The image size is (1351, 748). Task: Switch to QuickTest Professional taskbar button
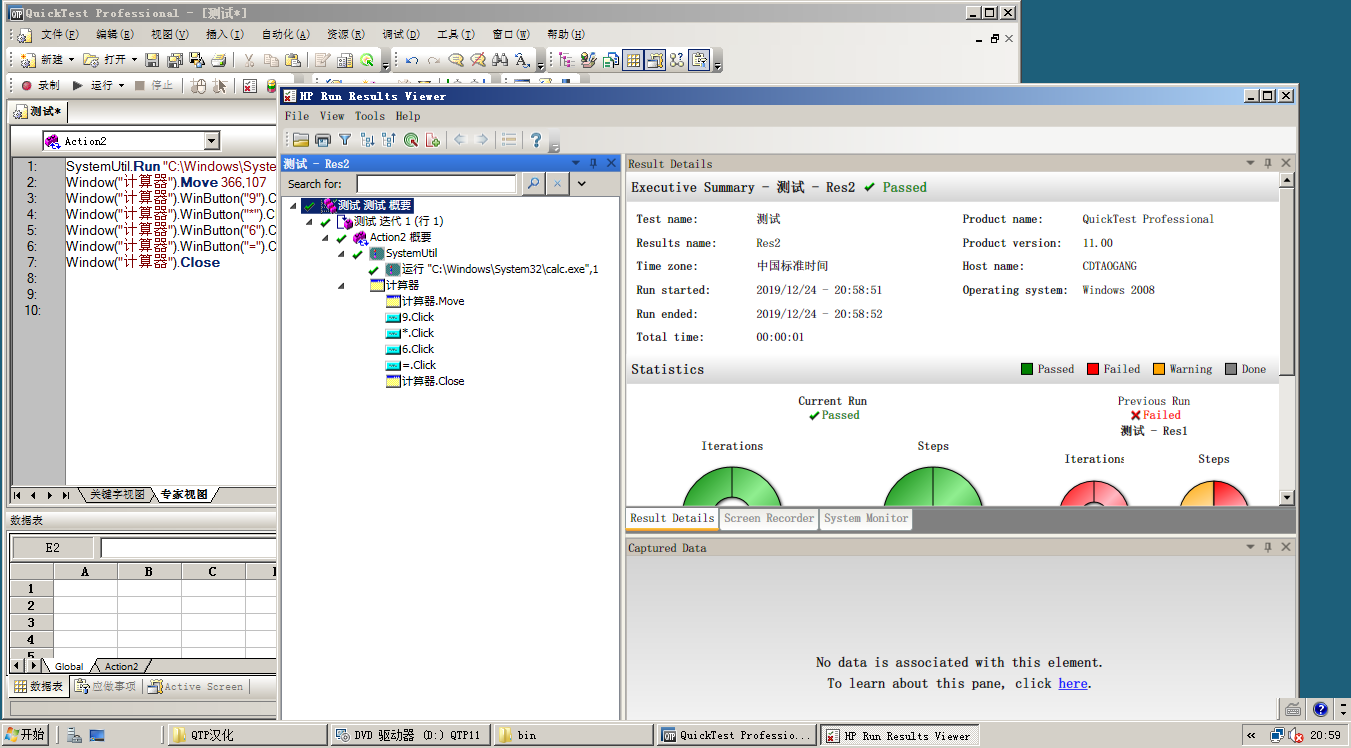(x=737, y=735)
